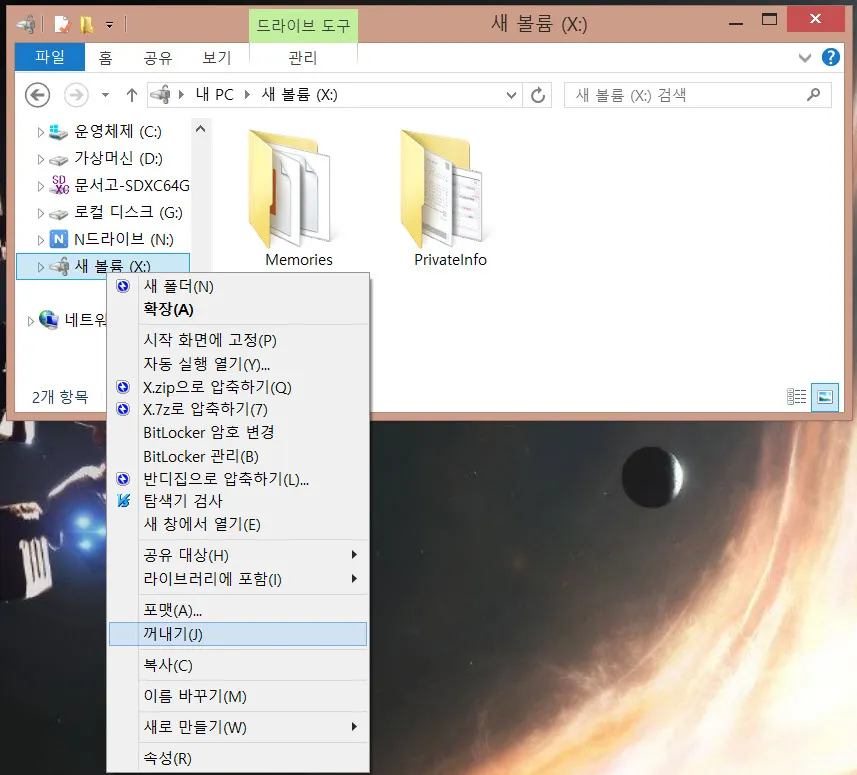The image size is (857, 775).
Task: Switch to the 보기 ribbon tab
Action: click(x=215, y=57)
